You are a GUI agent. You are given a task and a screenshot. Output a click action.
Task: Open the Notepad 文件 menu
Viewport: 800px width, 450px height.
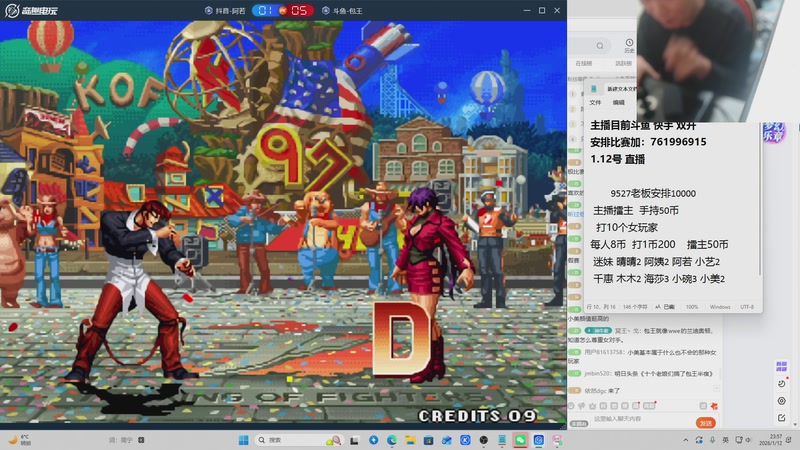(595, 103)
